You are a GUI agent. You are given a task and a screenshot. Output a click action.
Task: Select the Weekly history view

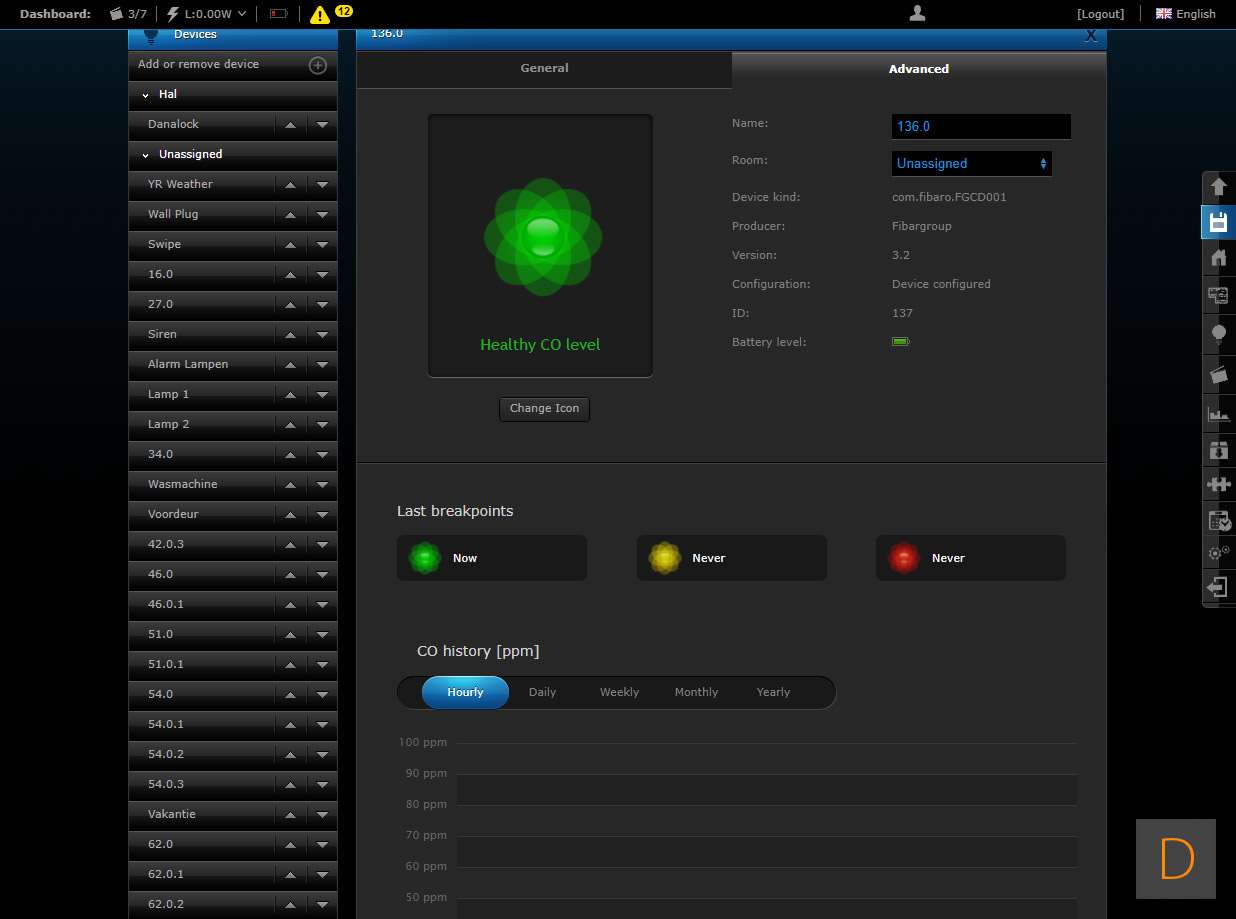click(x=619, y=692)
